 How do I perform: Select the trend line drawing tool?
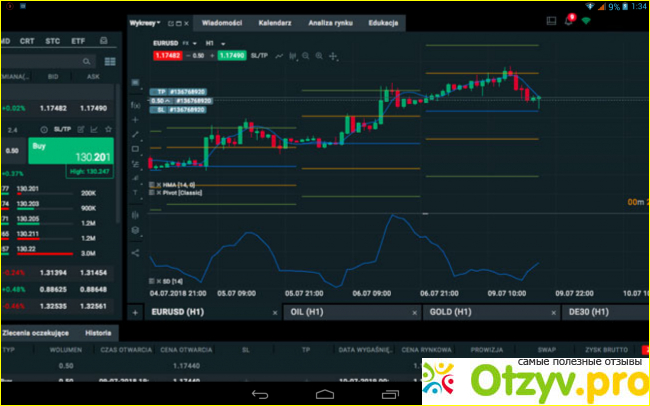135,134
